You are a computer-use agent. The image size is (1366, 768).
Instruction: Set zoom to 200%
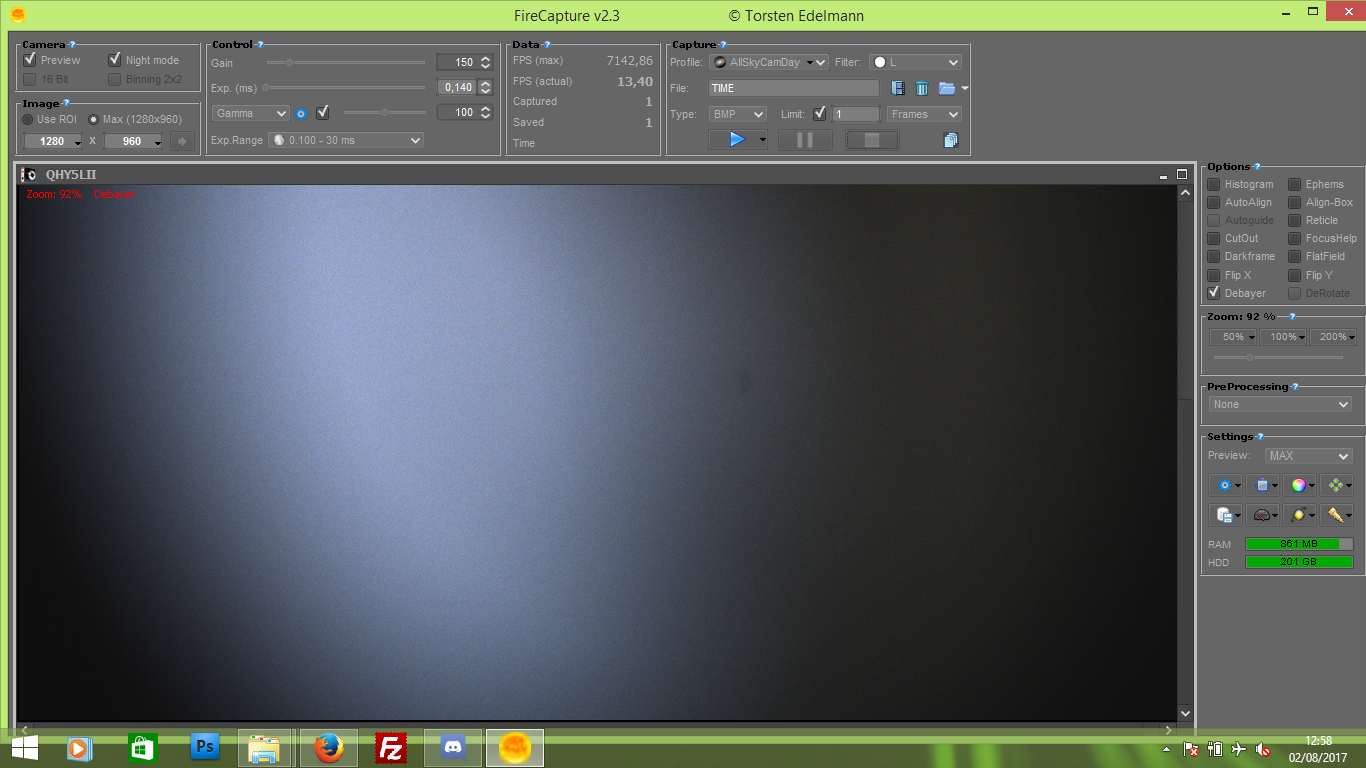click(1333, 337)
